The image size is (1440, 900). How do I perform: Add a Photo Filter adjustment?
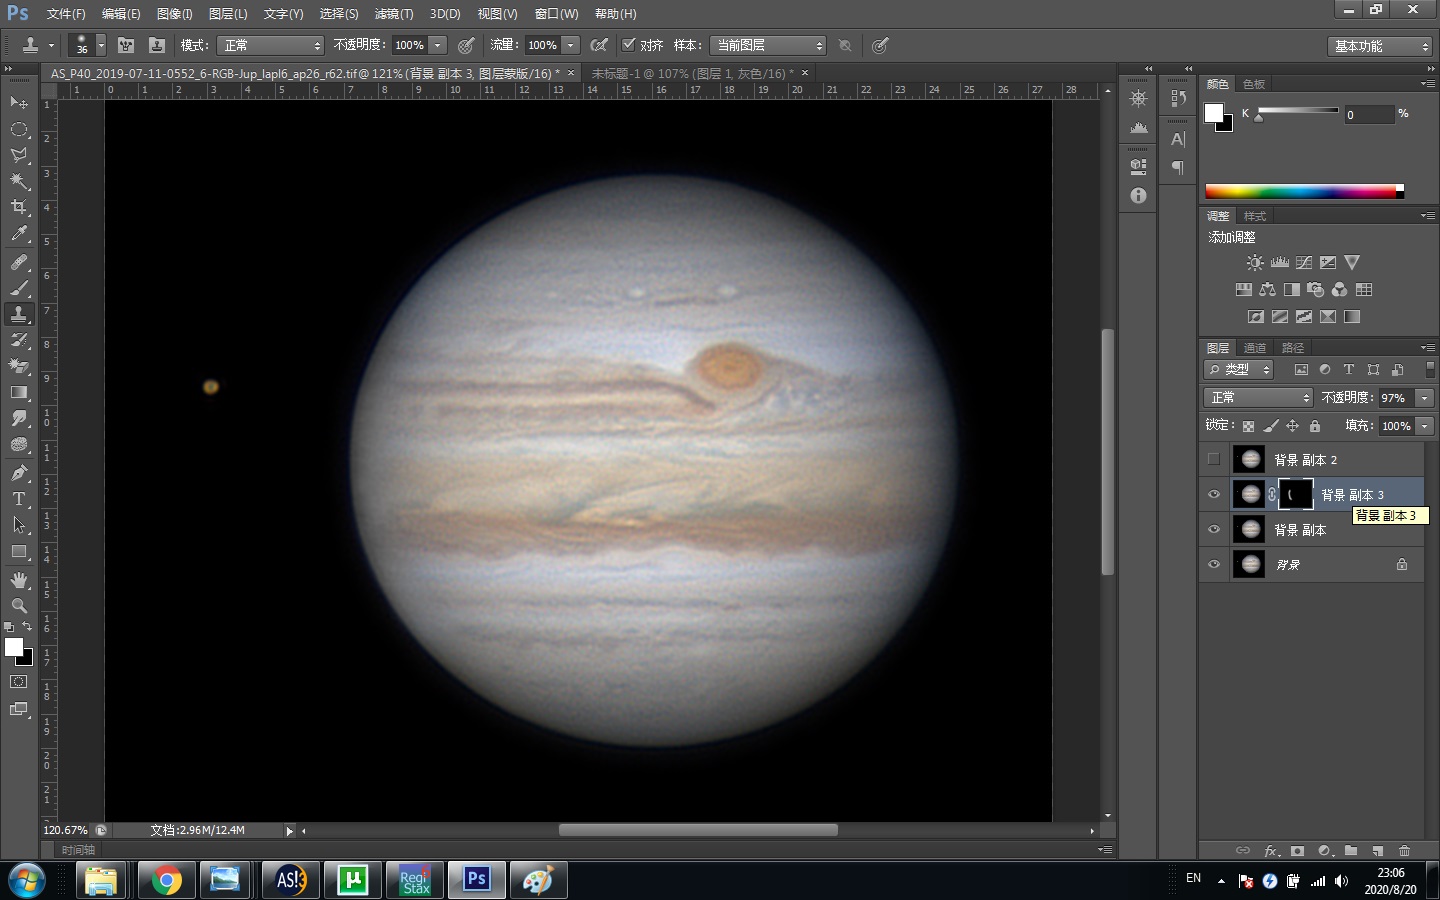1315,289
